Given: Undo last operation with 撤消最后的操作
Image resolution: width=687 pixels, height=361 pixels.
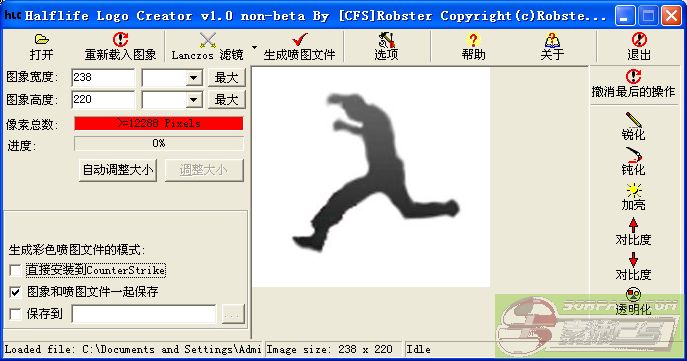Looking at the screenshot, I should click(633, 83).
